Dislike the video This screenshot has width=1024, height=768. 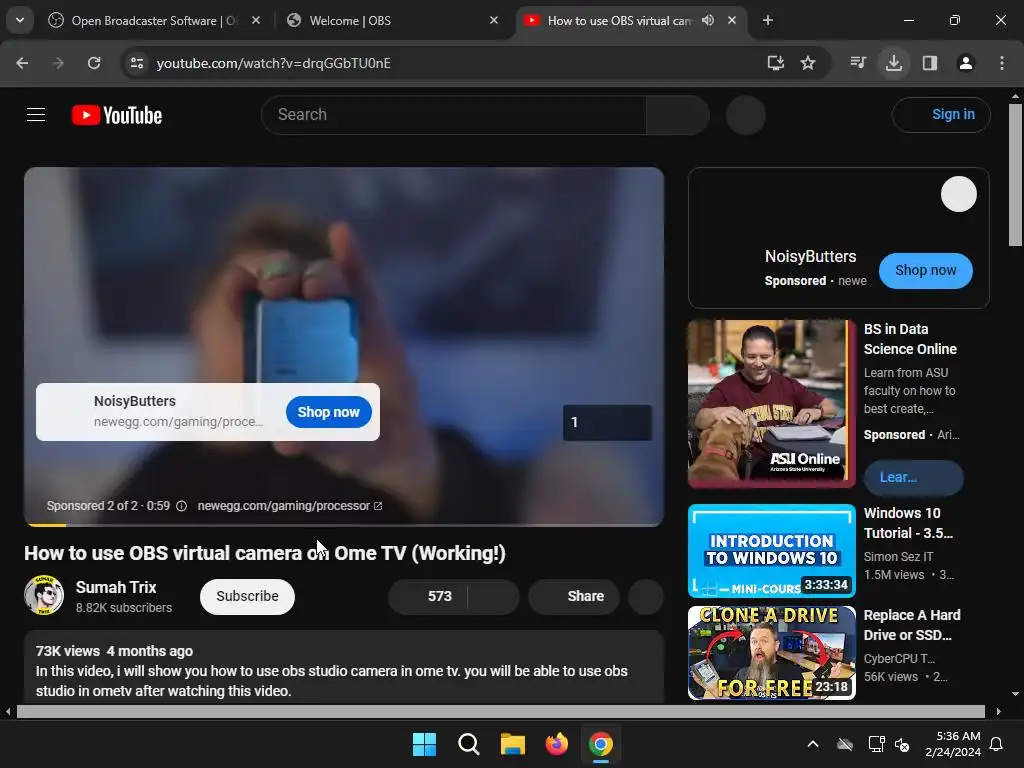click(494, 596)
